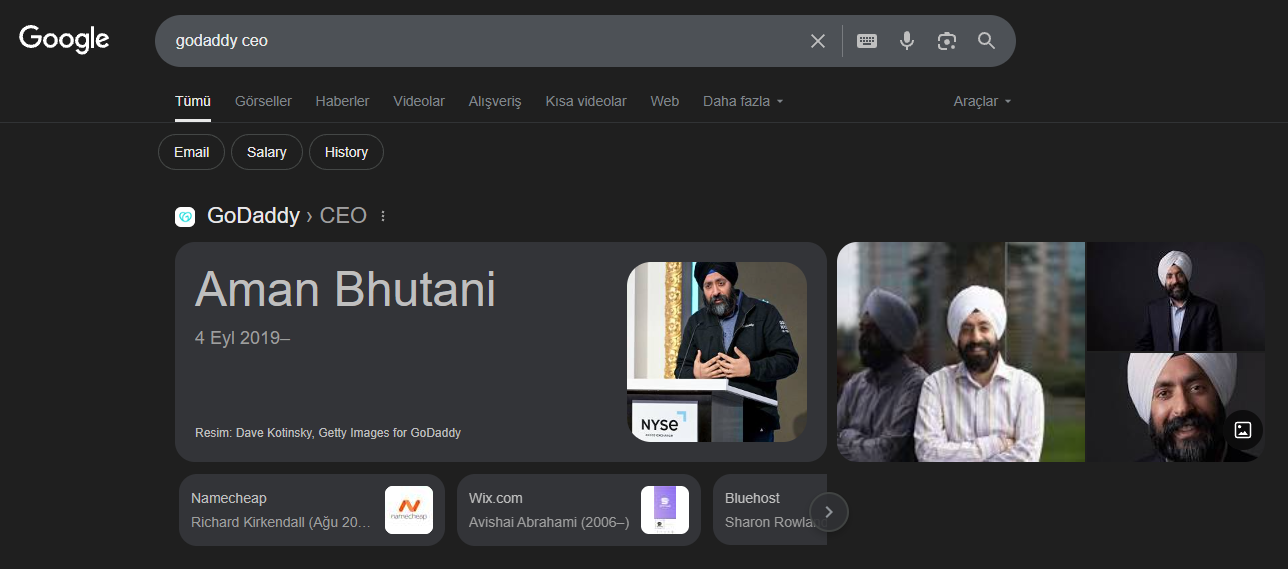Search by image with camera lens icon
The height and width of the screenshot is (569, 1288).
click(x=947, y=41)
